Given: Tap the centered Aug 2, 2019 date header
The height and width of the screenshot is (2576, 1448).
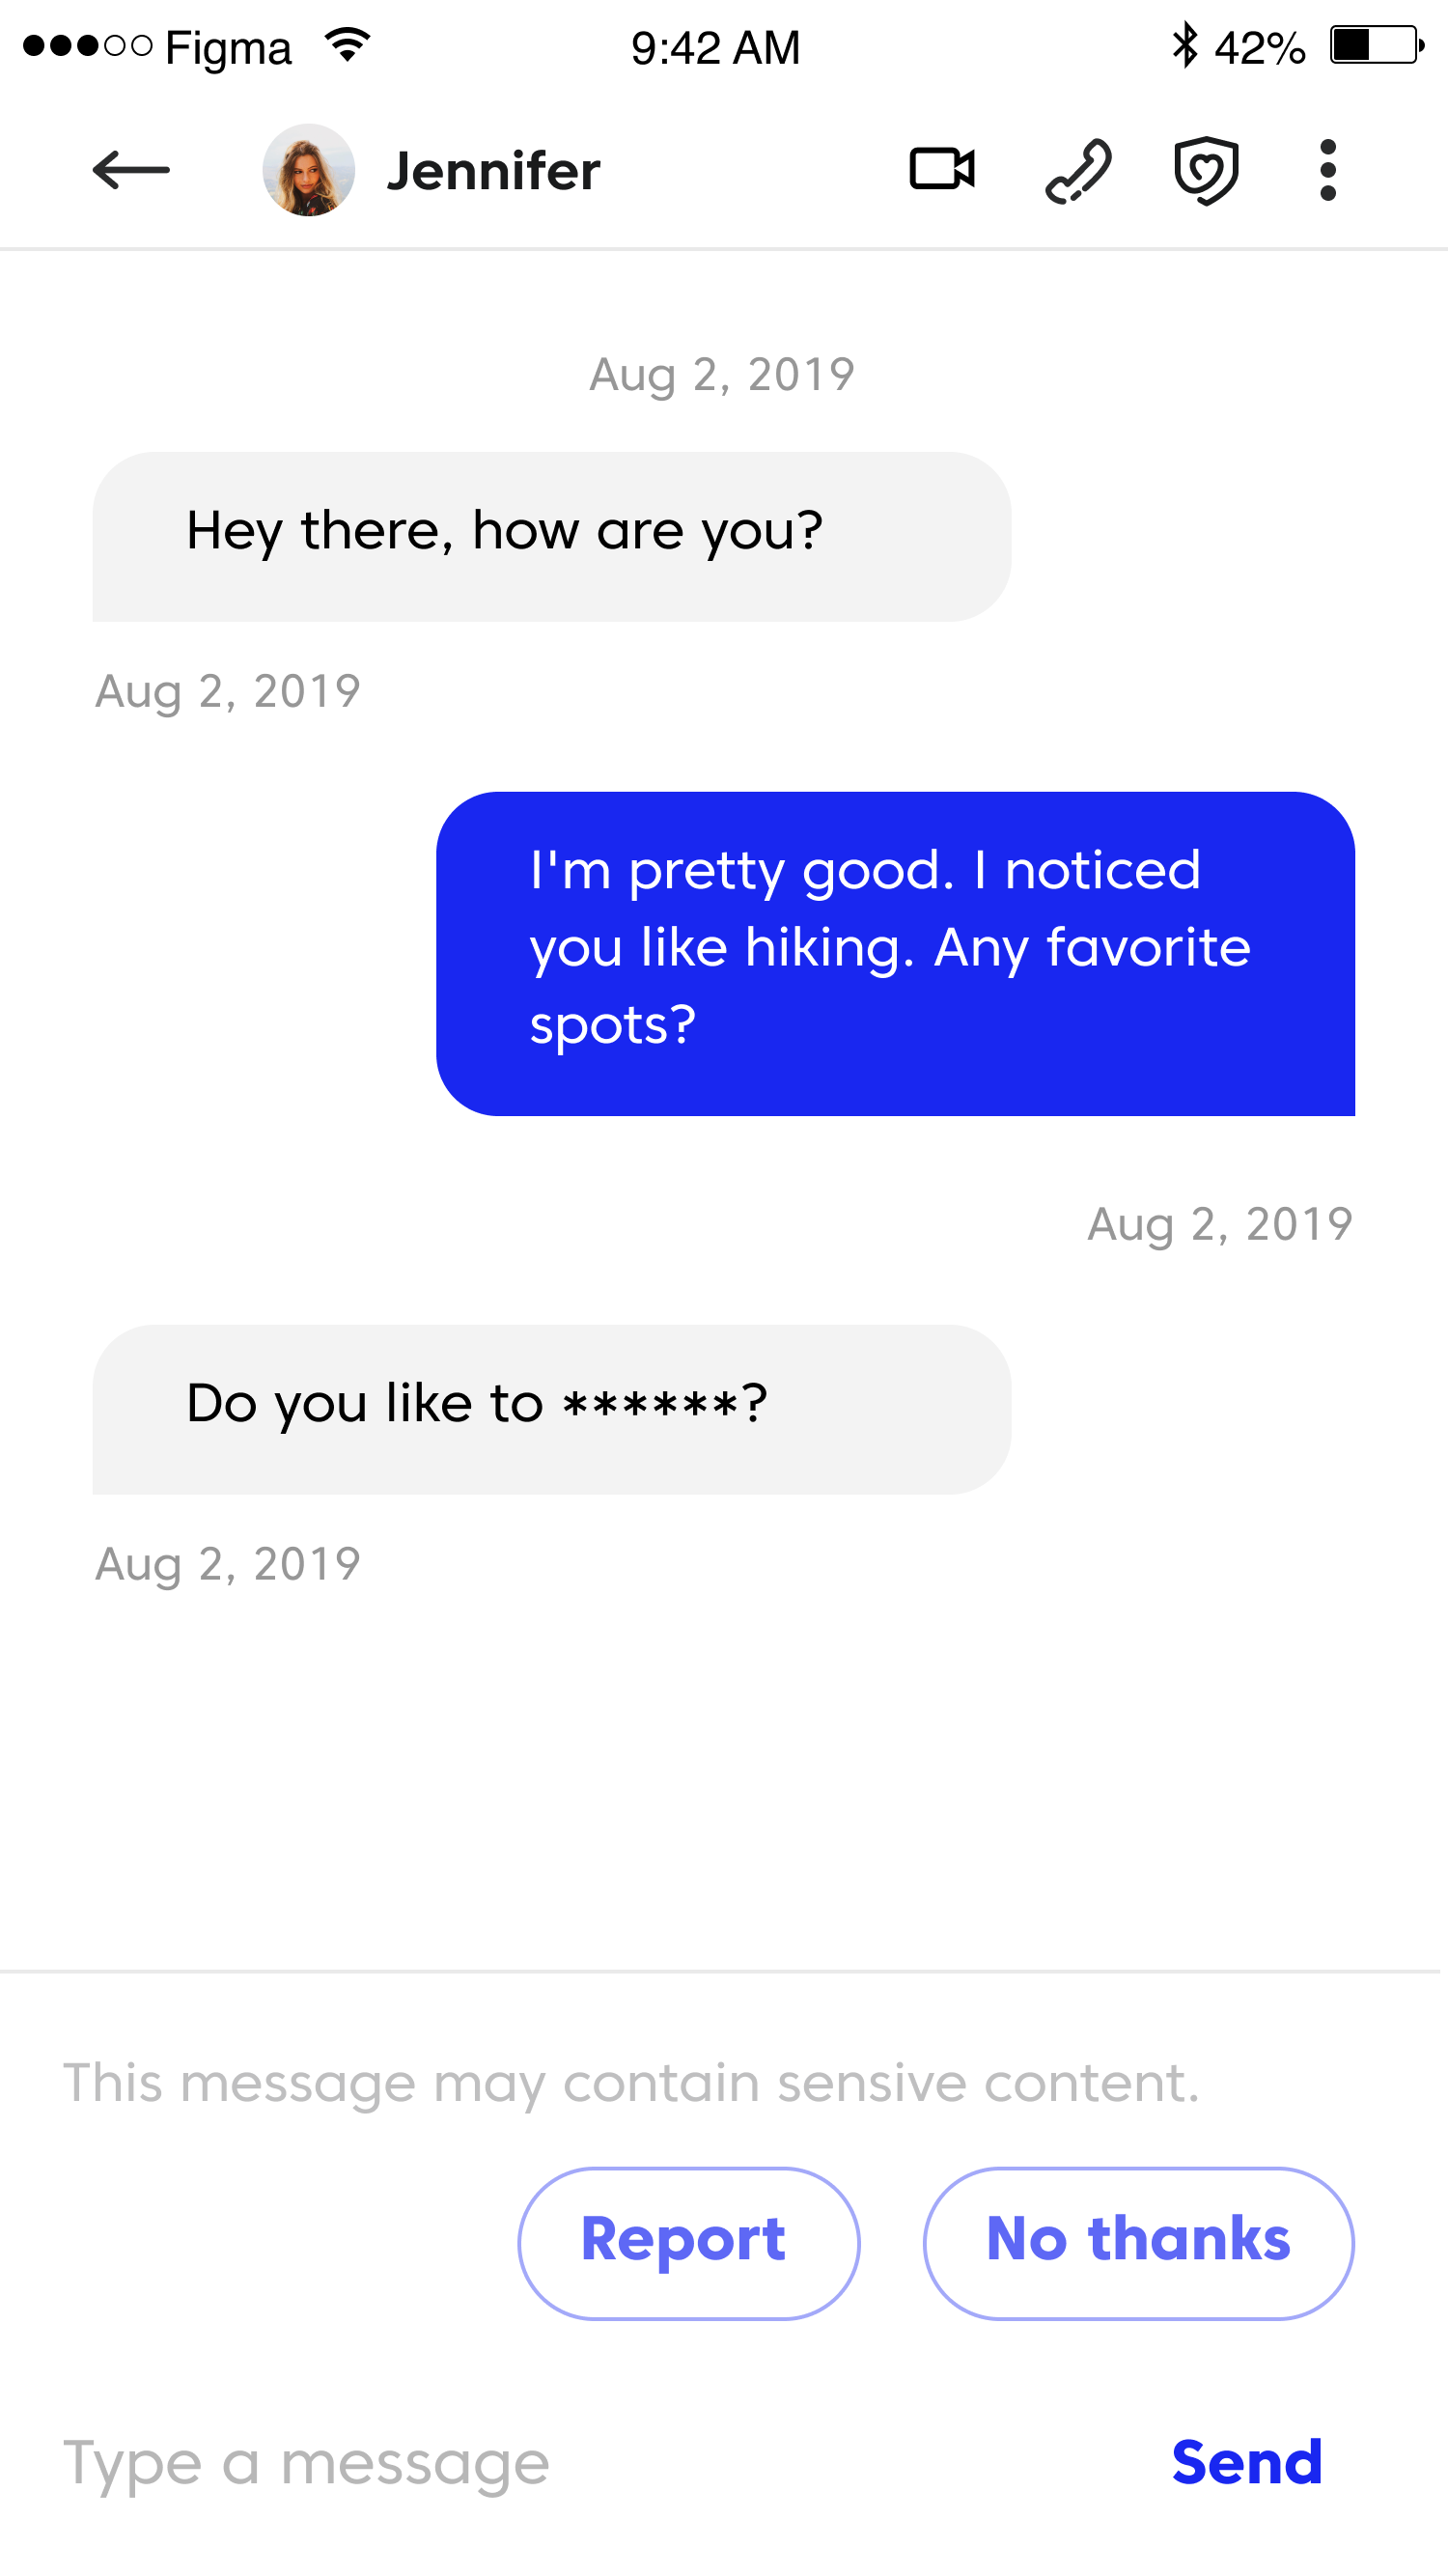Looking at the screenshot, I should 722,375.
